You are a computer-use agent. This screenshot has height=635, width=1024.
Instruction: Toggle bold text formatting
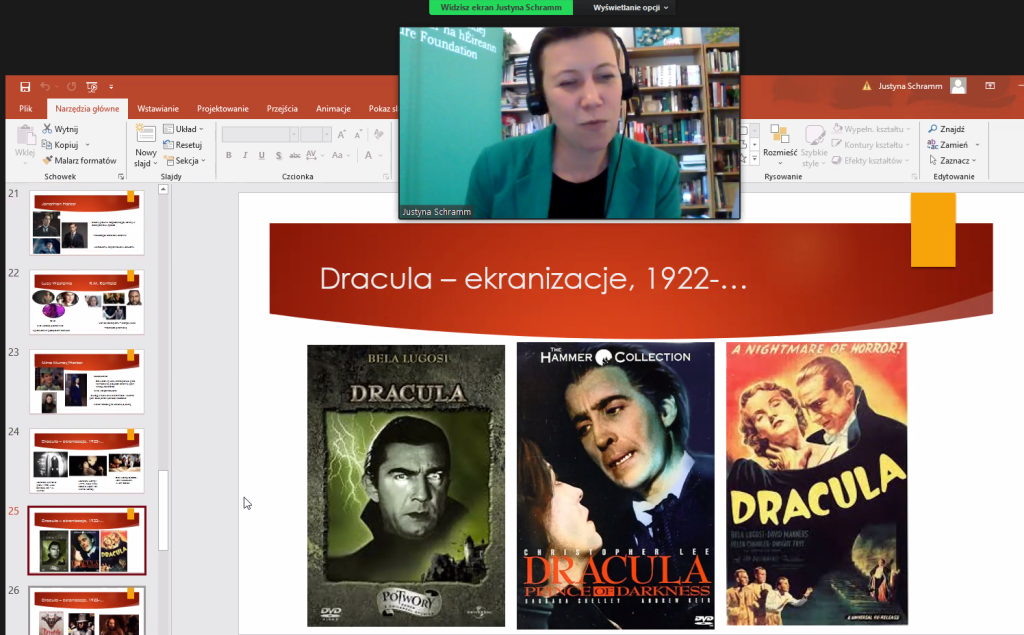point(229,155)
